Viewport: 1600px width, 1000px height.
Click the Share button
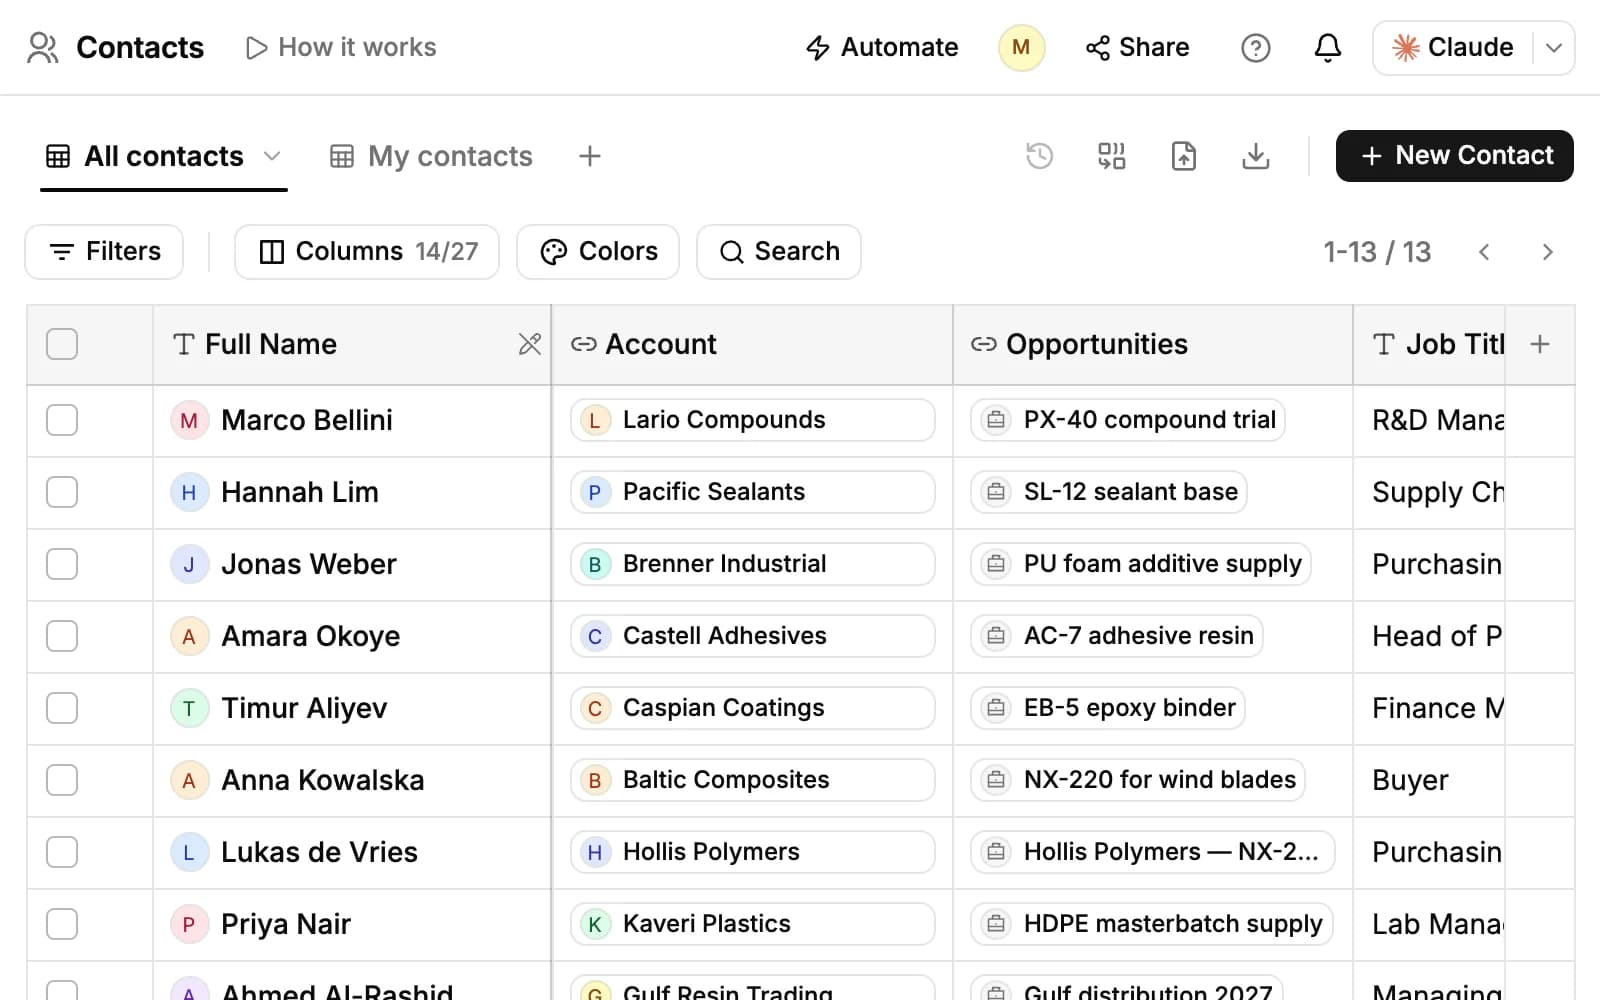[x=1137, y=47]
